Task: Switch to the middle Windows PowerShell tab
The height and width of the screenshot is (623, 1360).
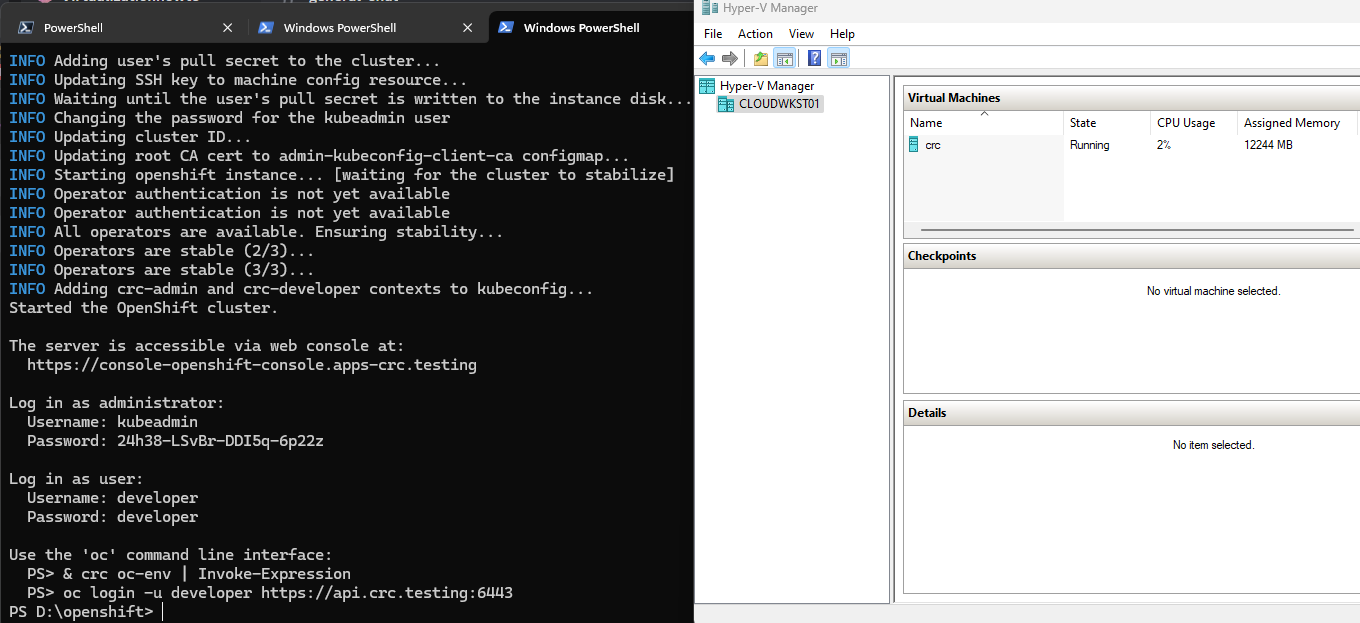Action: click(x=366, y=28)
